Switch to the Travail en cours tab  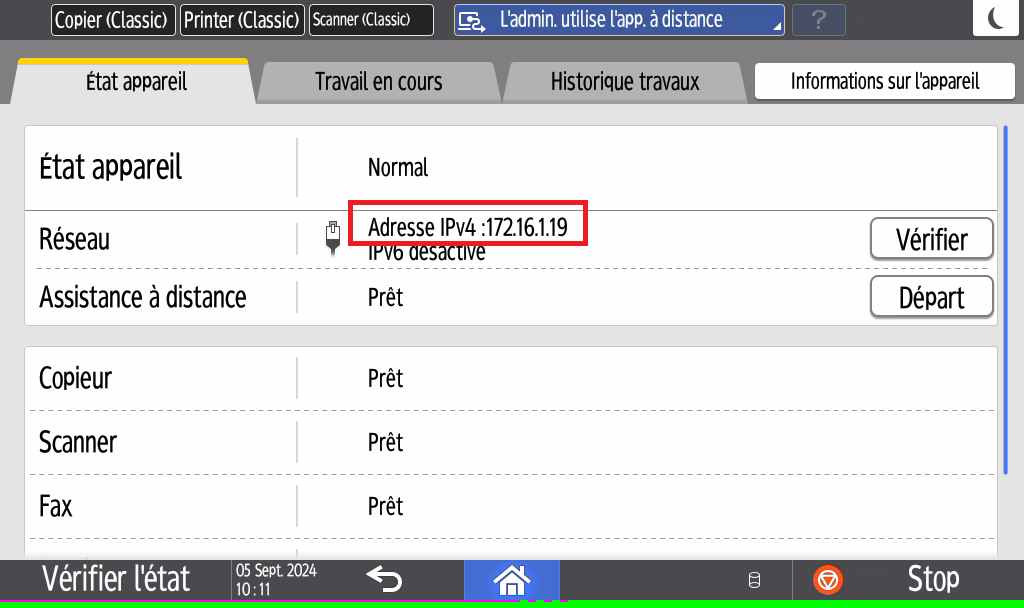click(378, 82)
